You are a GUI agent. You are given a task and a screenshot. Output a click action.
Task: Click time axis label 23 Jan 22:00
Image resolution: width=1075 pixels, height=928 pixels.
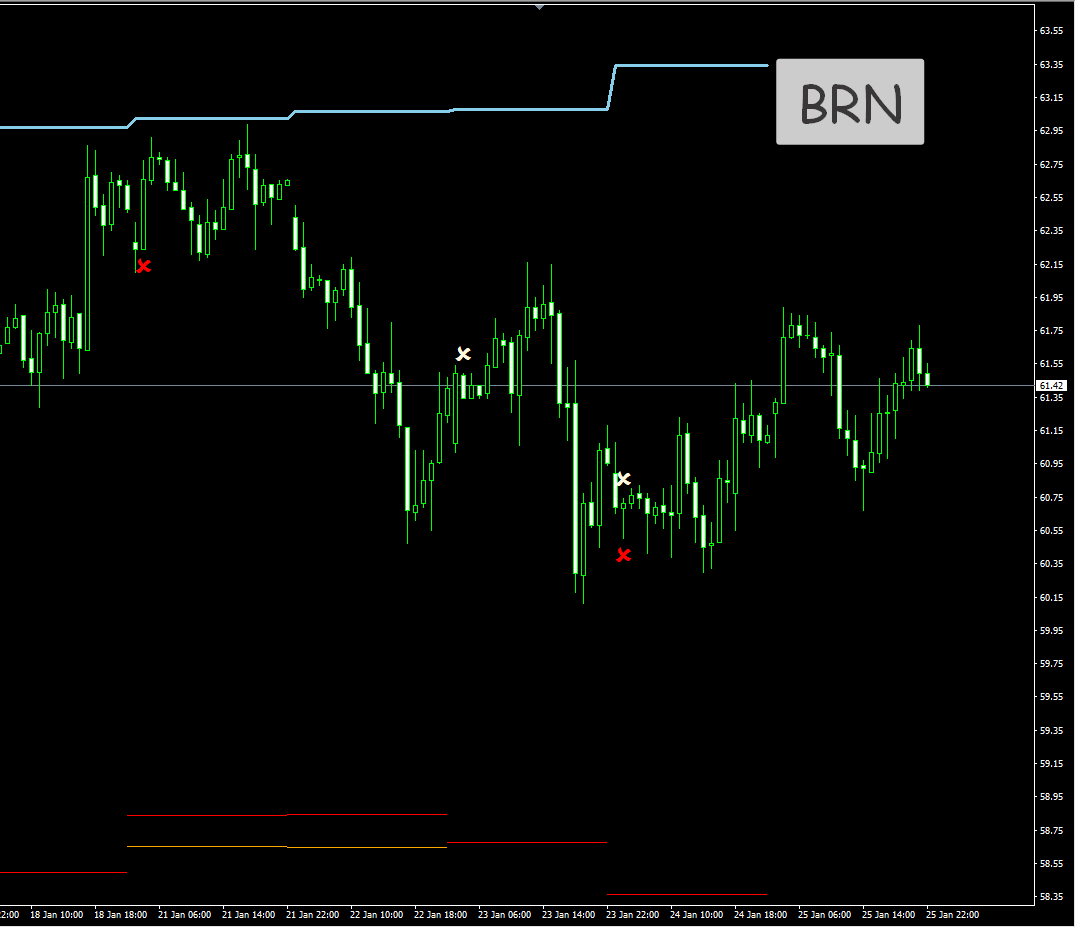point(632,914)
